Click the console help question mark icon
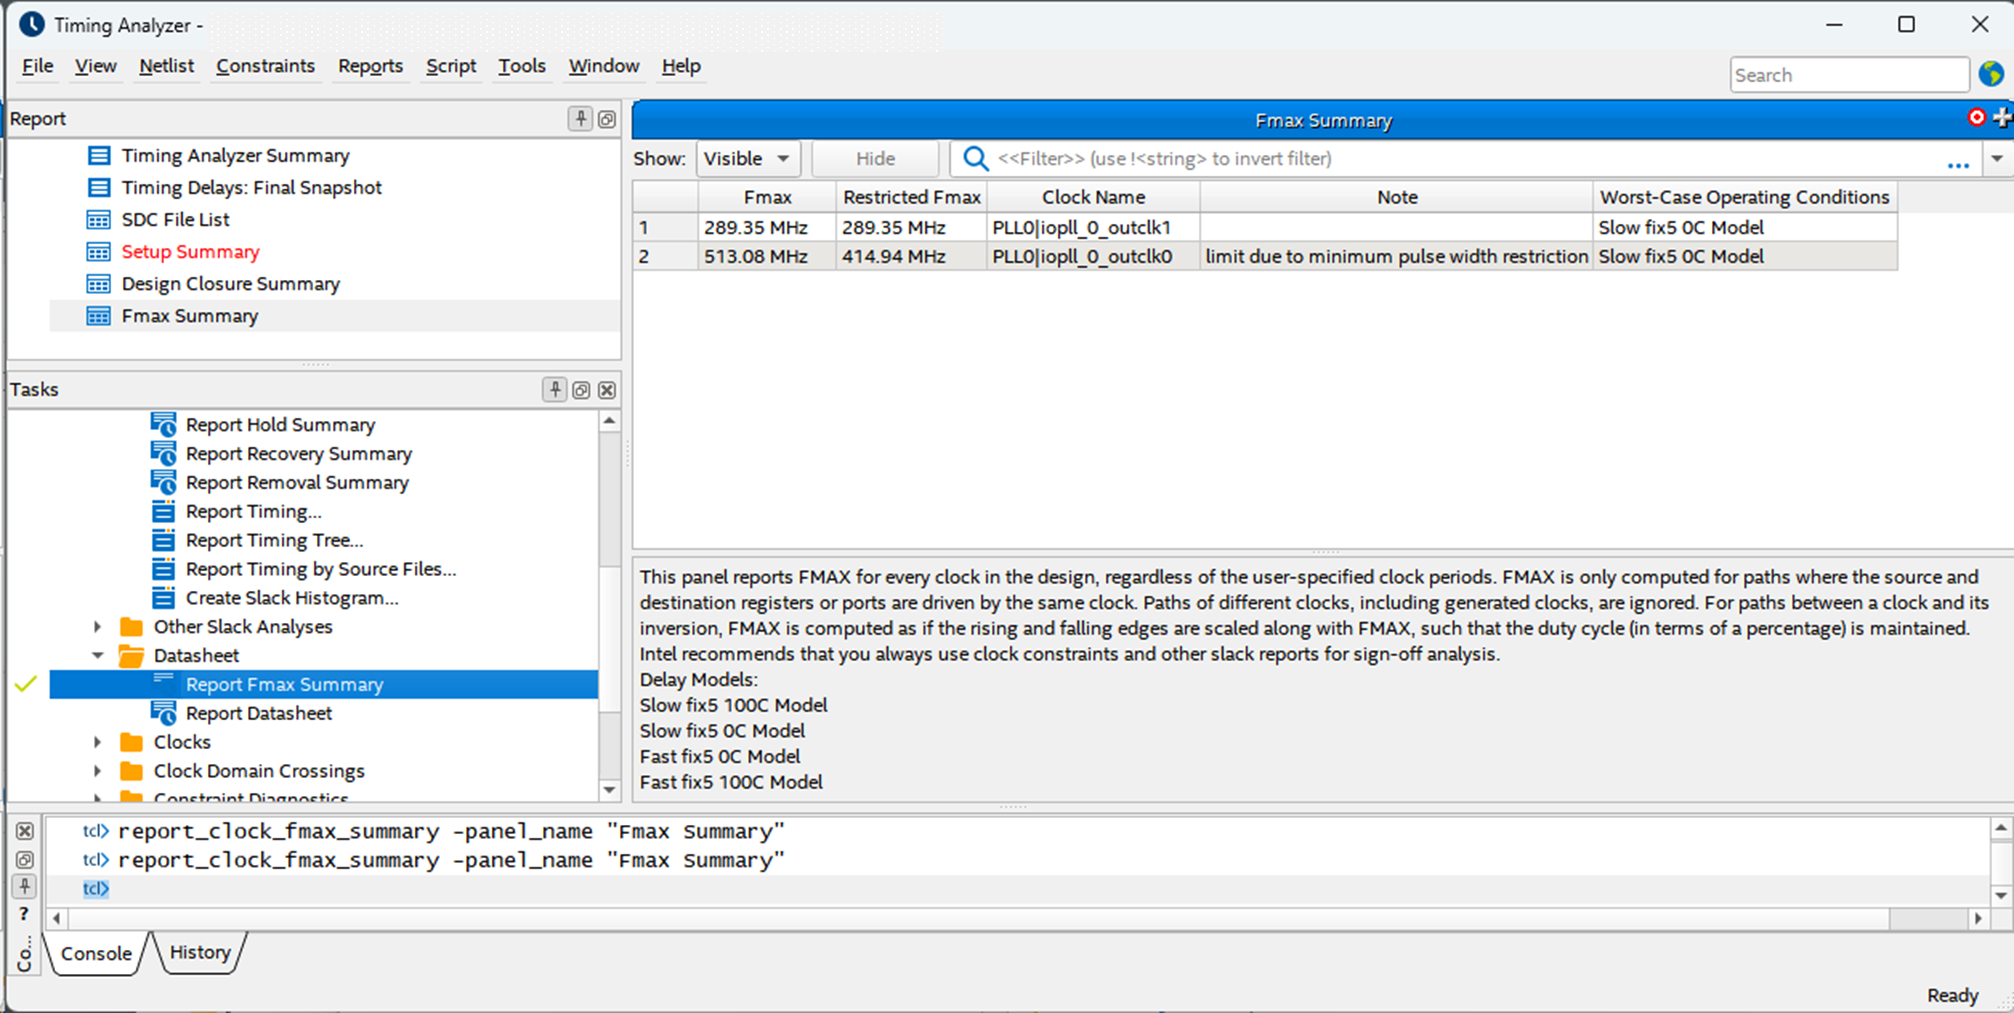Image resolution: width=2014 pixels, height=1013 pixels. (24, 914)
